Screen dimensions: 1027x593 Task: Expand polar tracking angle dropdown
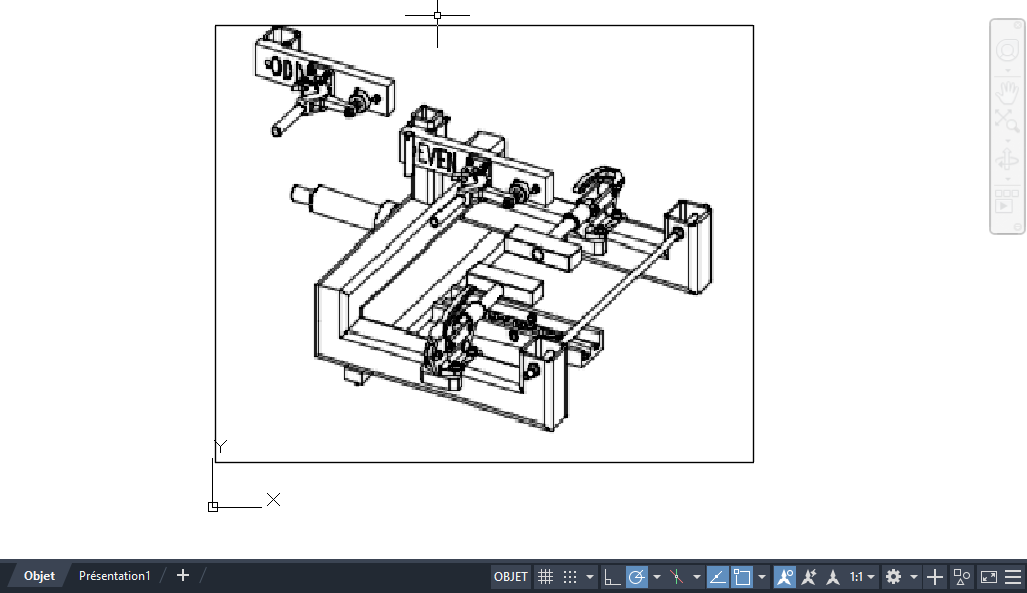pyautogui.click(x=656, y=577)
